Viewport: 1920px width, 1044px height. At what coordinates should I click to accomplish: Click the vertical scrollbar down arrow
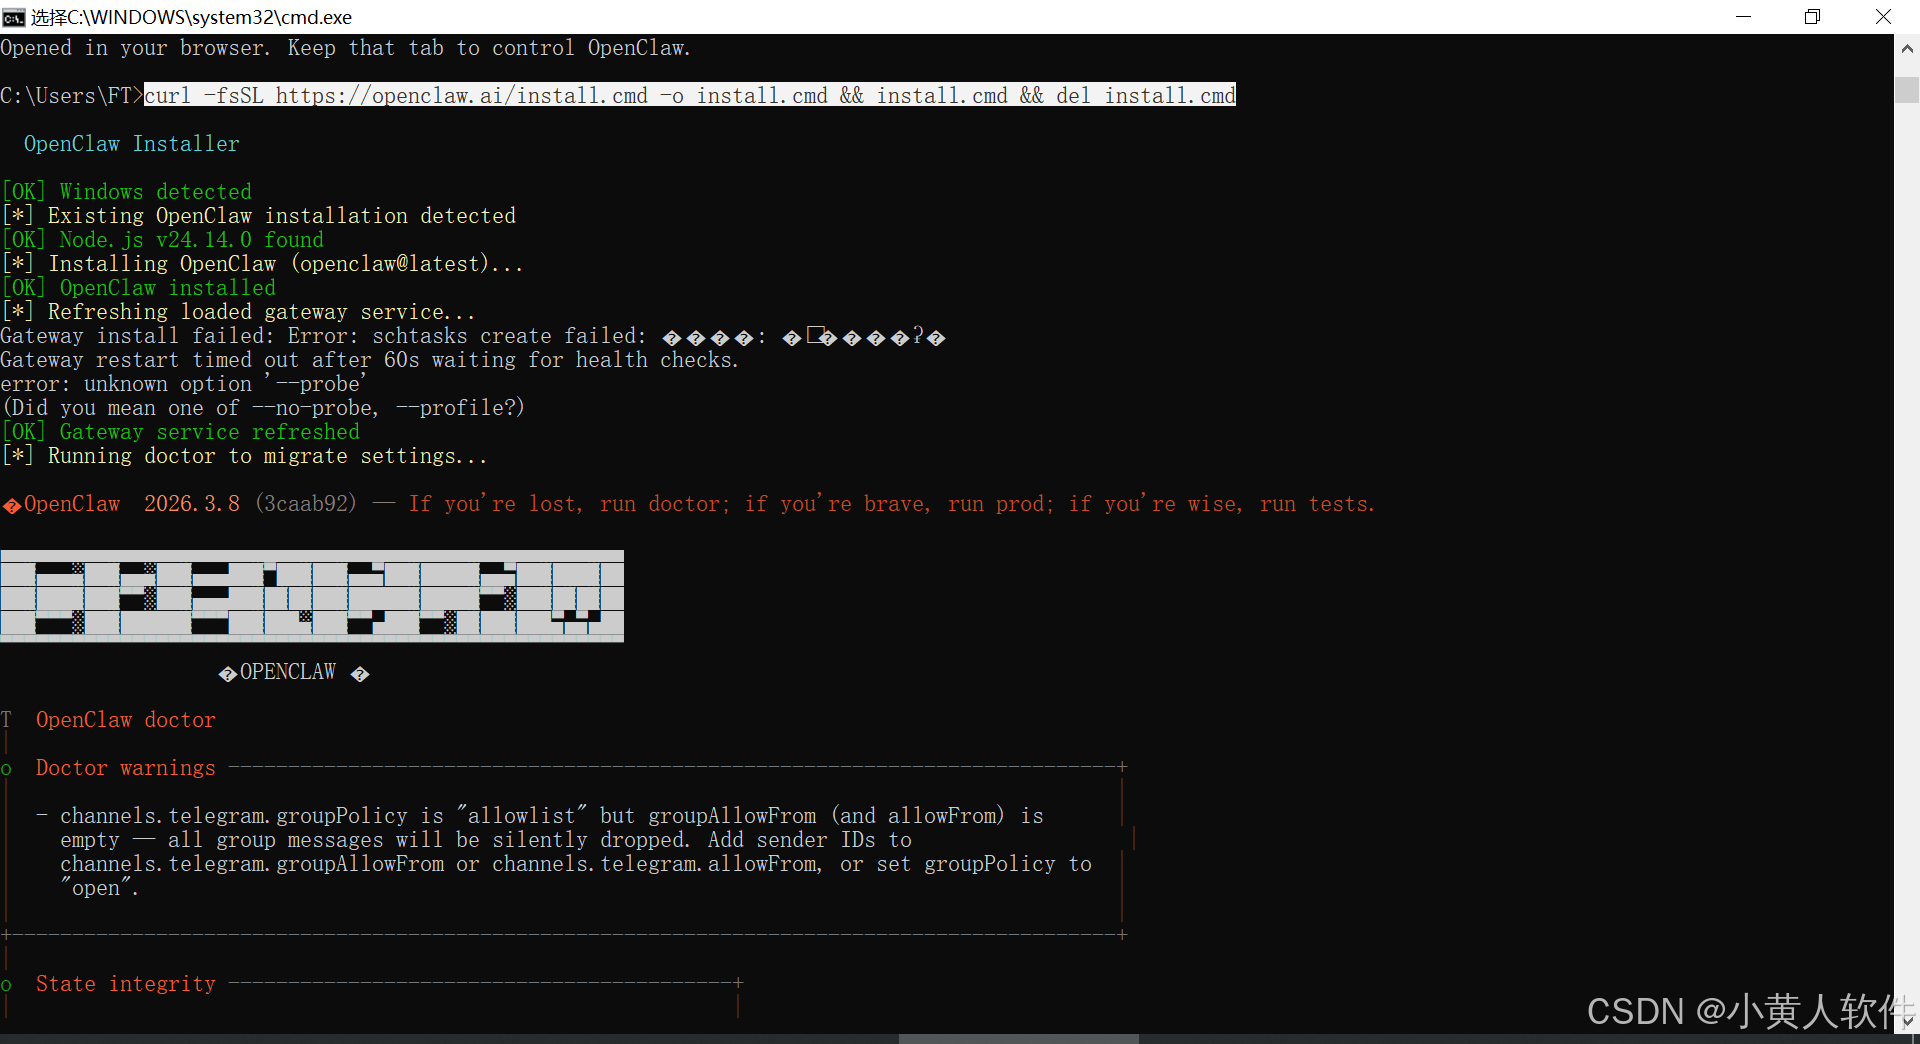click(1907, 1022)
